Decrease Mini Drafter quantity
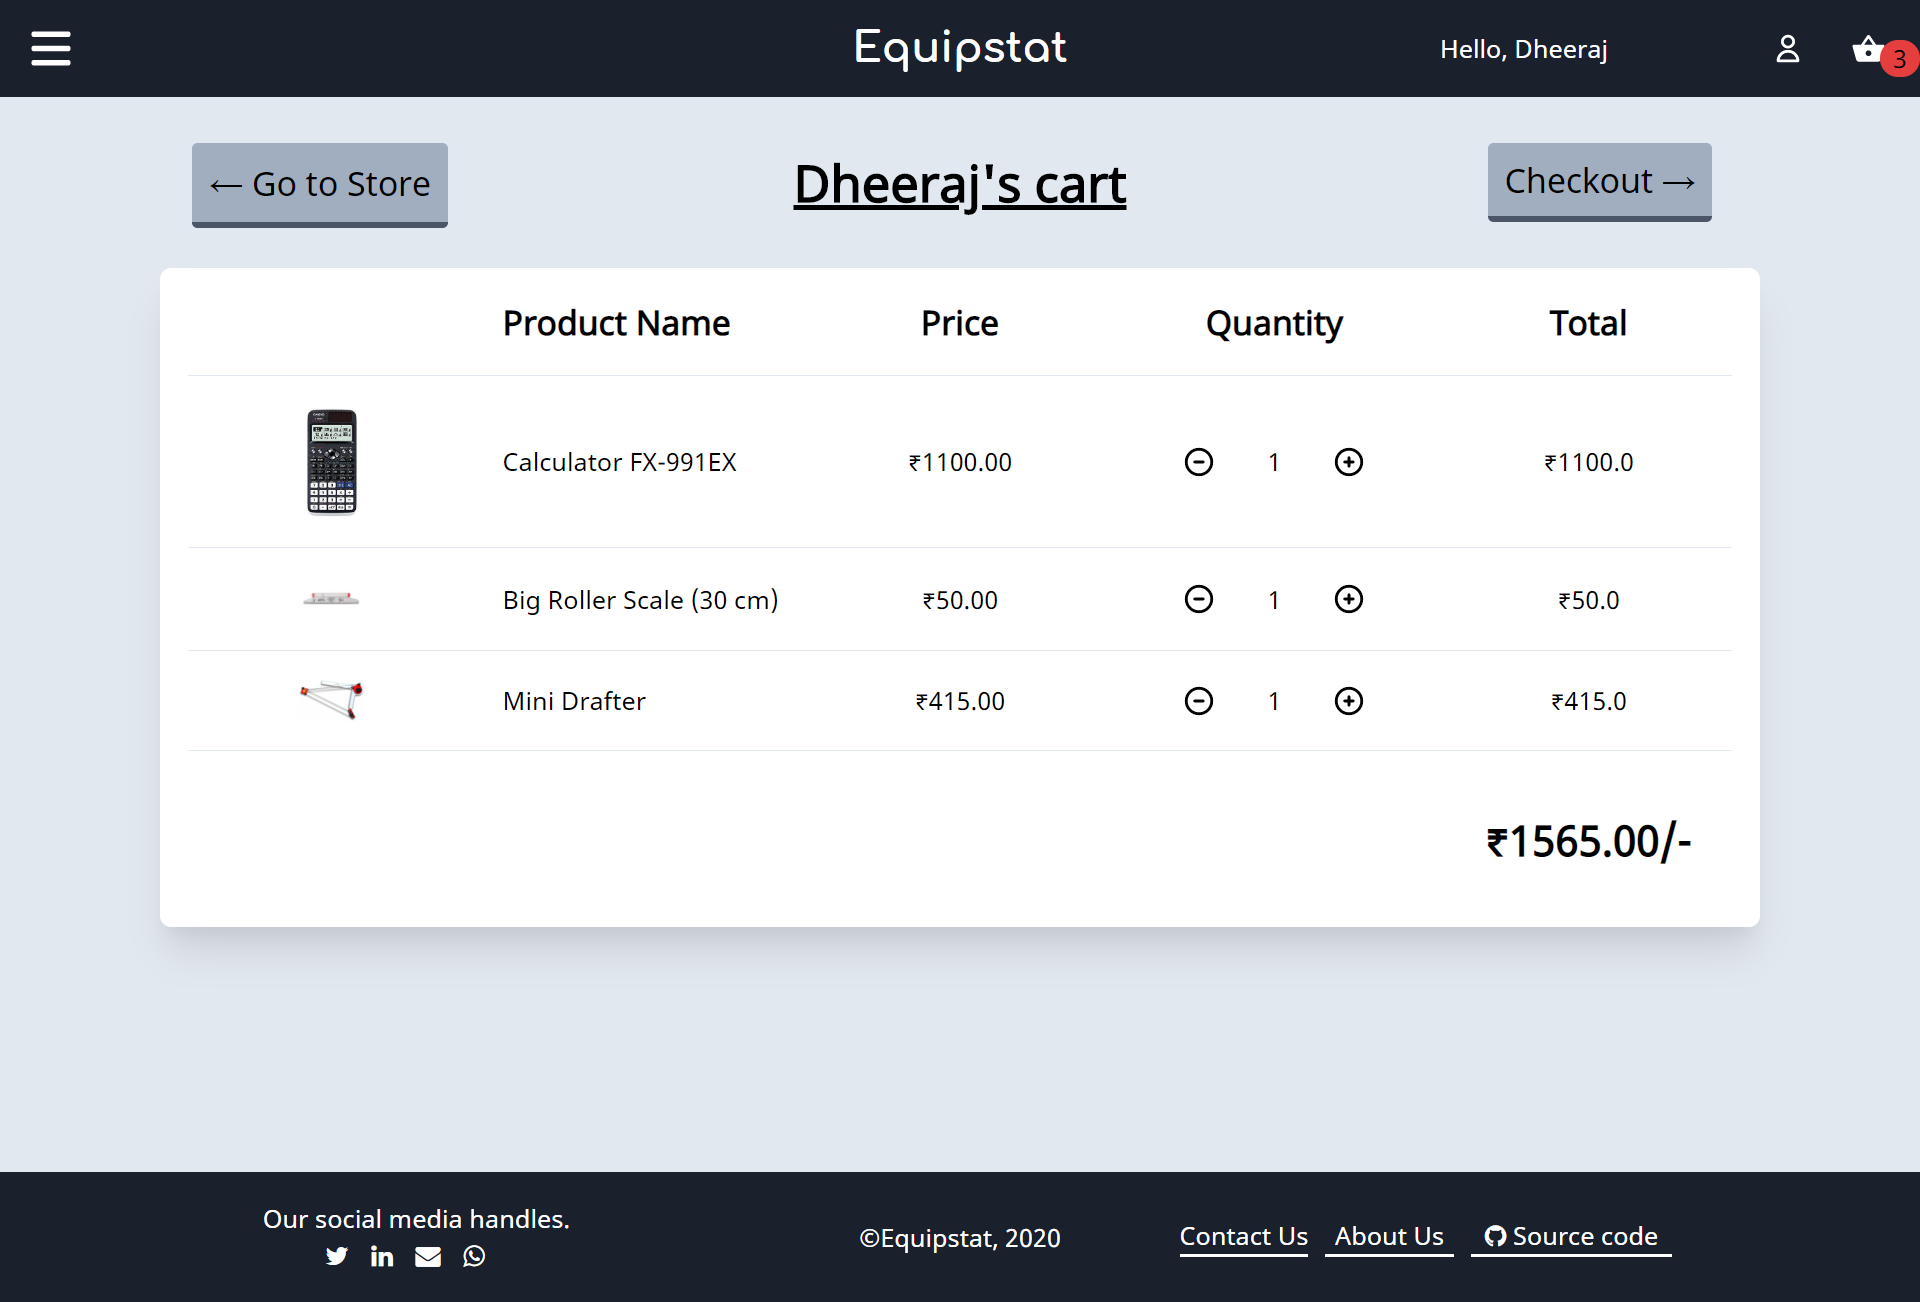The height and width of the screenshot is (1302, 1920). pos(1198,701)
